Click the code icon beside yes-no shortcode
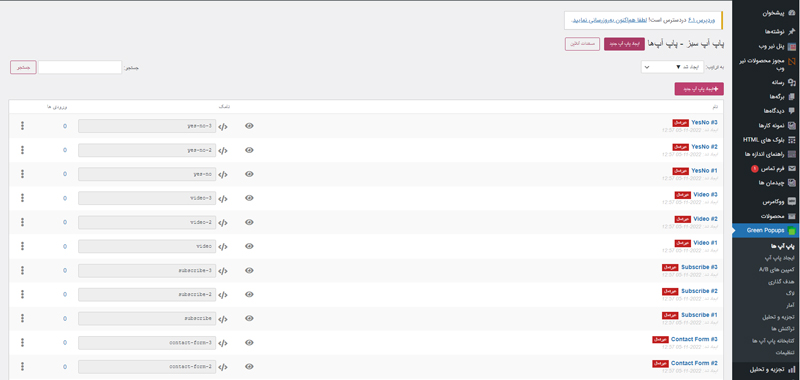The height and width of the screenshot is (380, 800). [223, 174]
